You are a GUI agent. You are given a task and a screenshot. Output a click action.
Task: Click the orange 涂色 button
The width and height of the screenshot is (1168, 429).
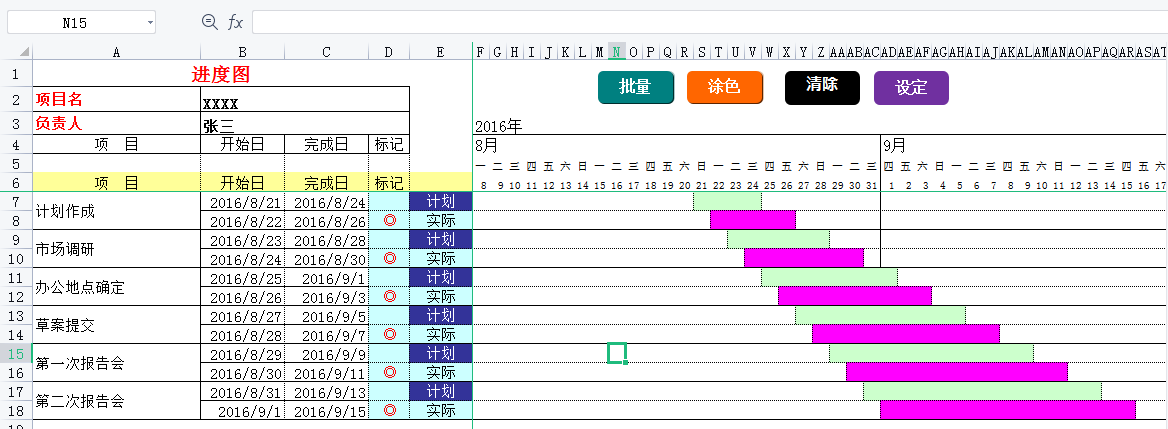(725, 86)
